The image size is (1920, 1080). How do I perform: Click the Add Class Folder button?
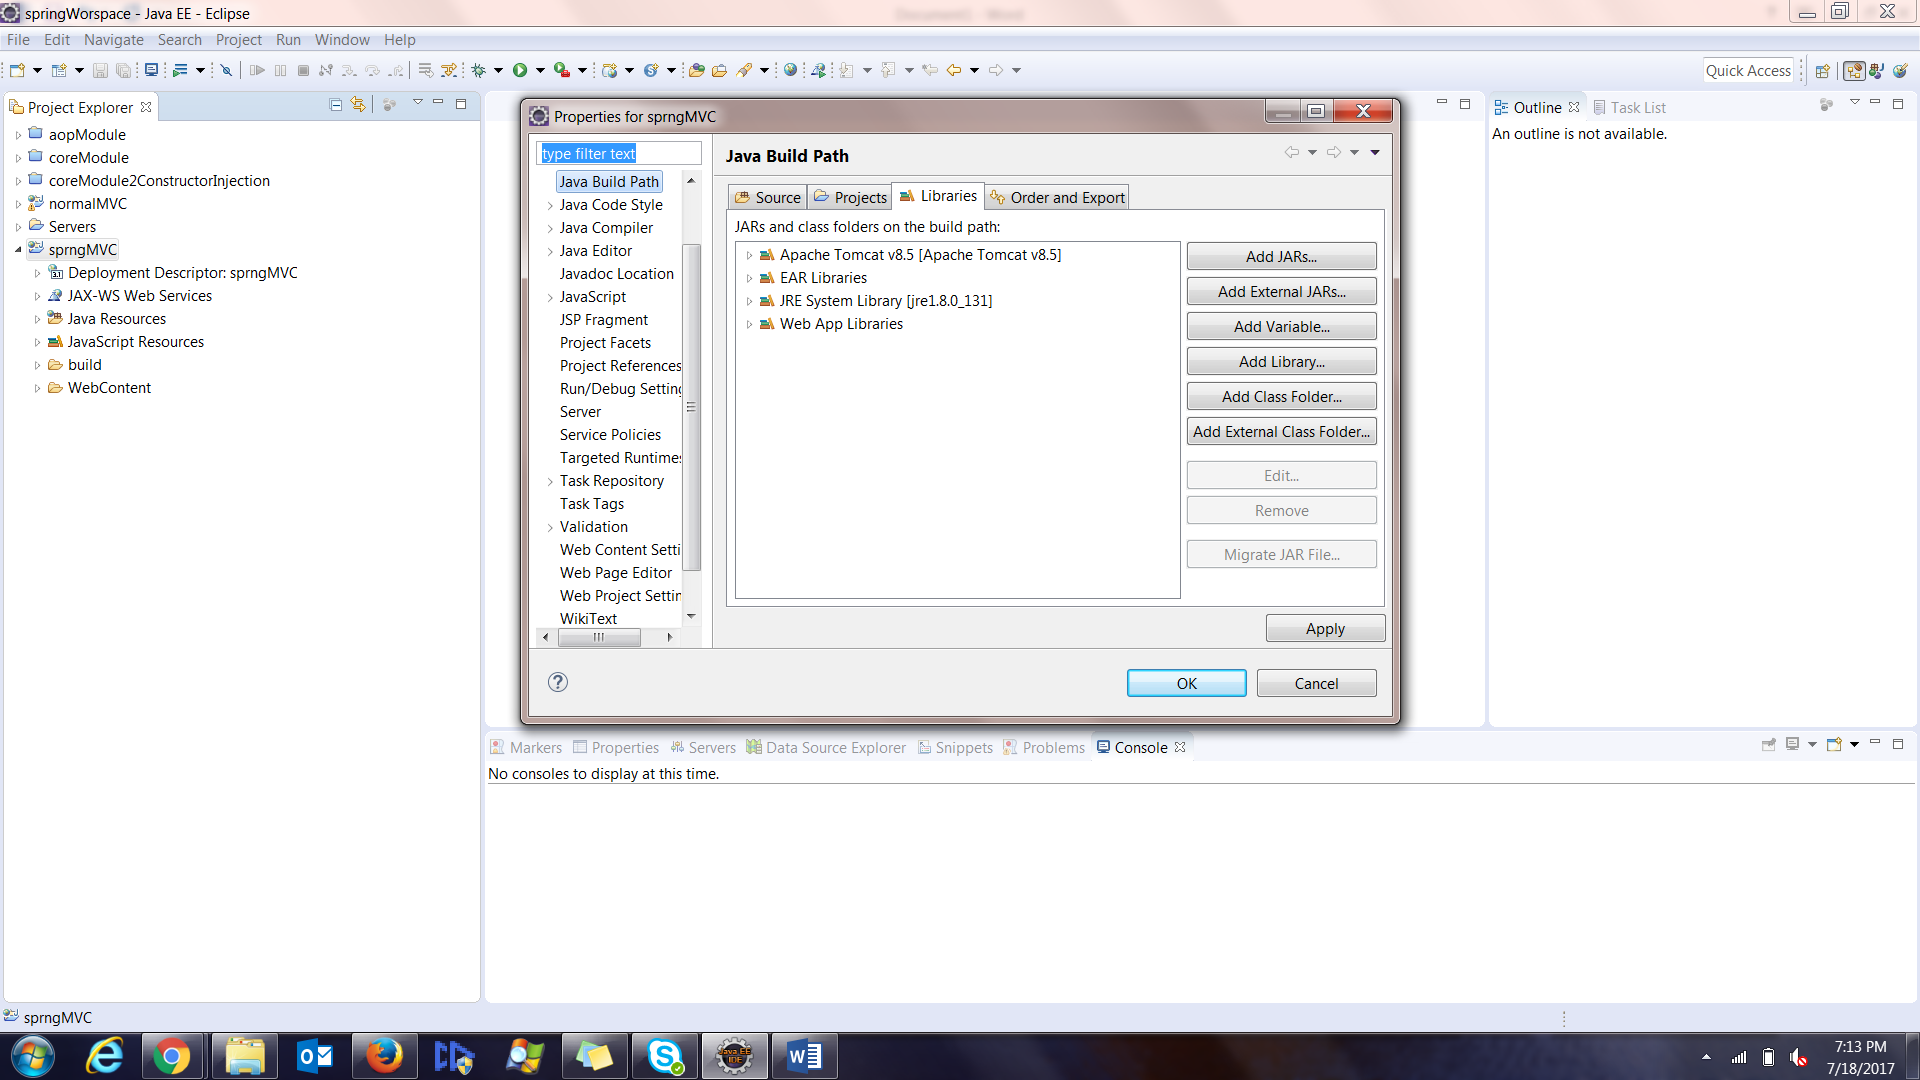(1281, 397)
